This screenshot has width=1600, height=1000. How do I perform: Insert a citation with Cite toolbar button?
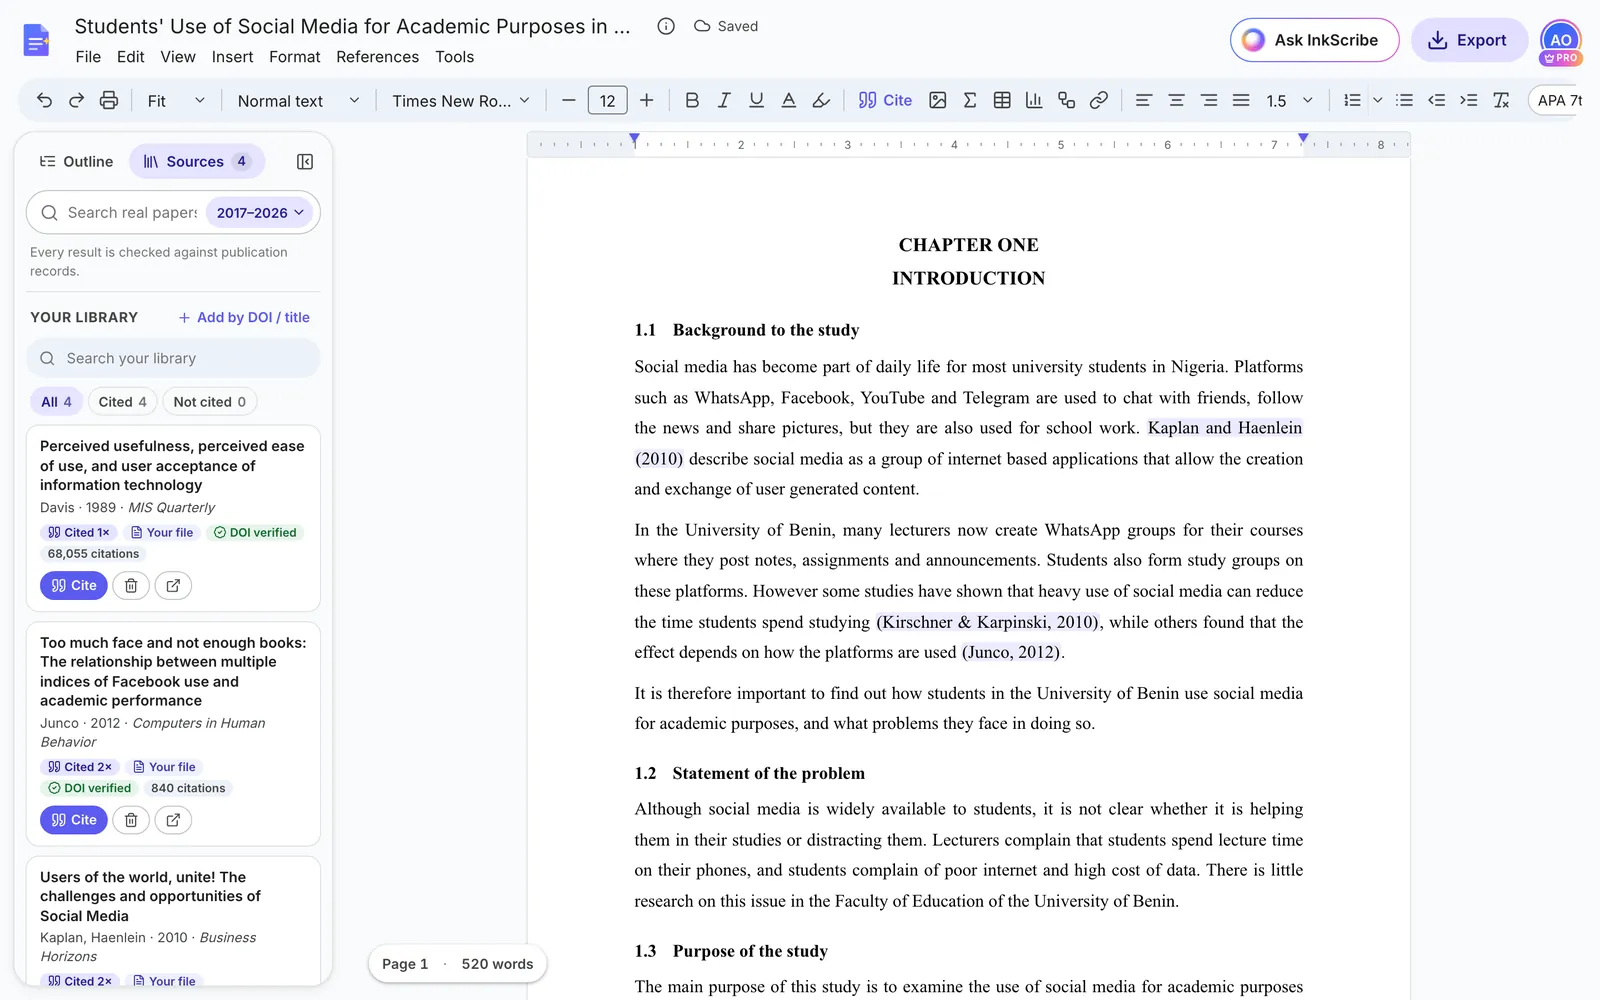[885, 100]
